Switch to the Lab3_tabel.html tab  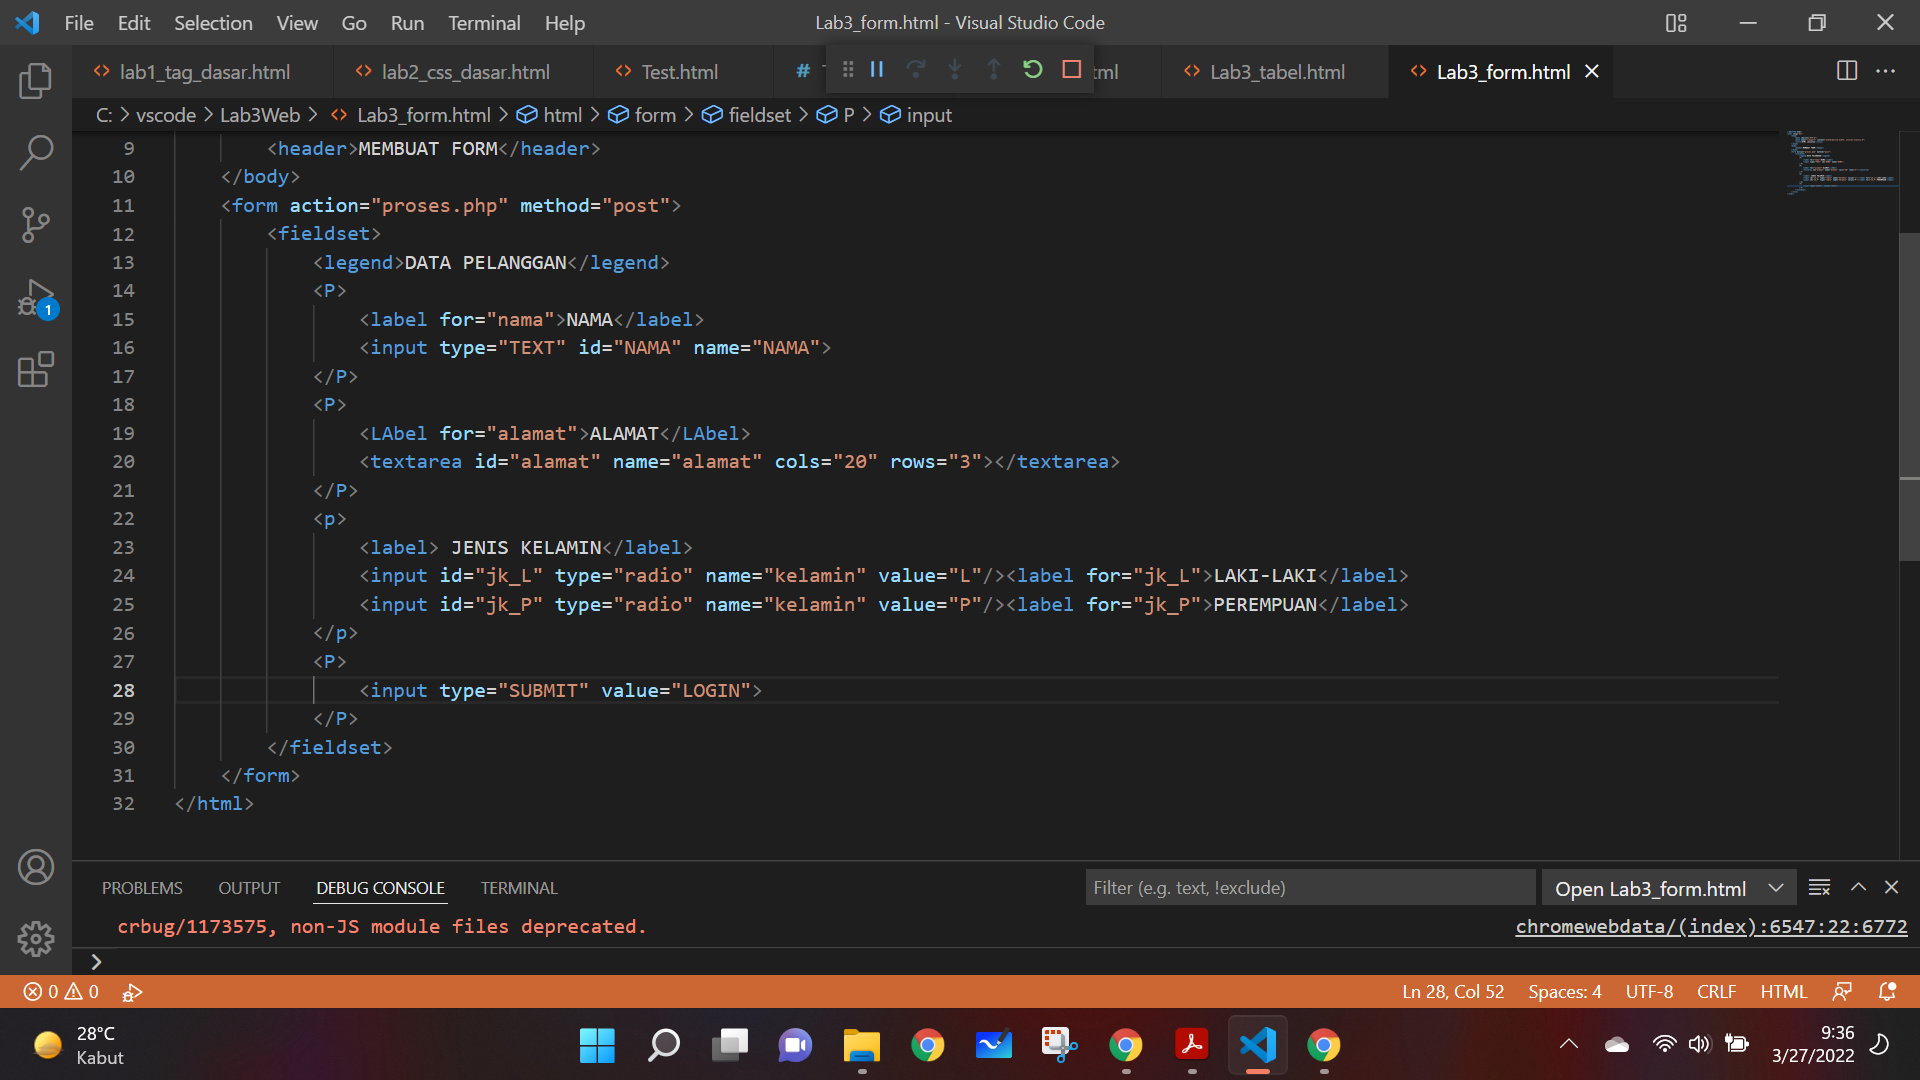(x=1279, y=71)
